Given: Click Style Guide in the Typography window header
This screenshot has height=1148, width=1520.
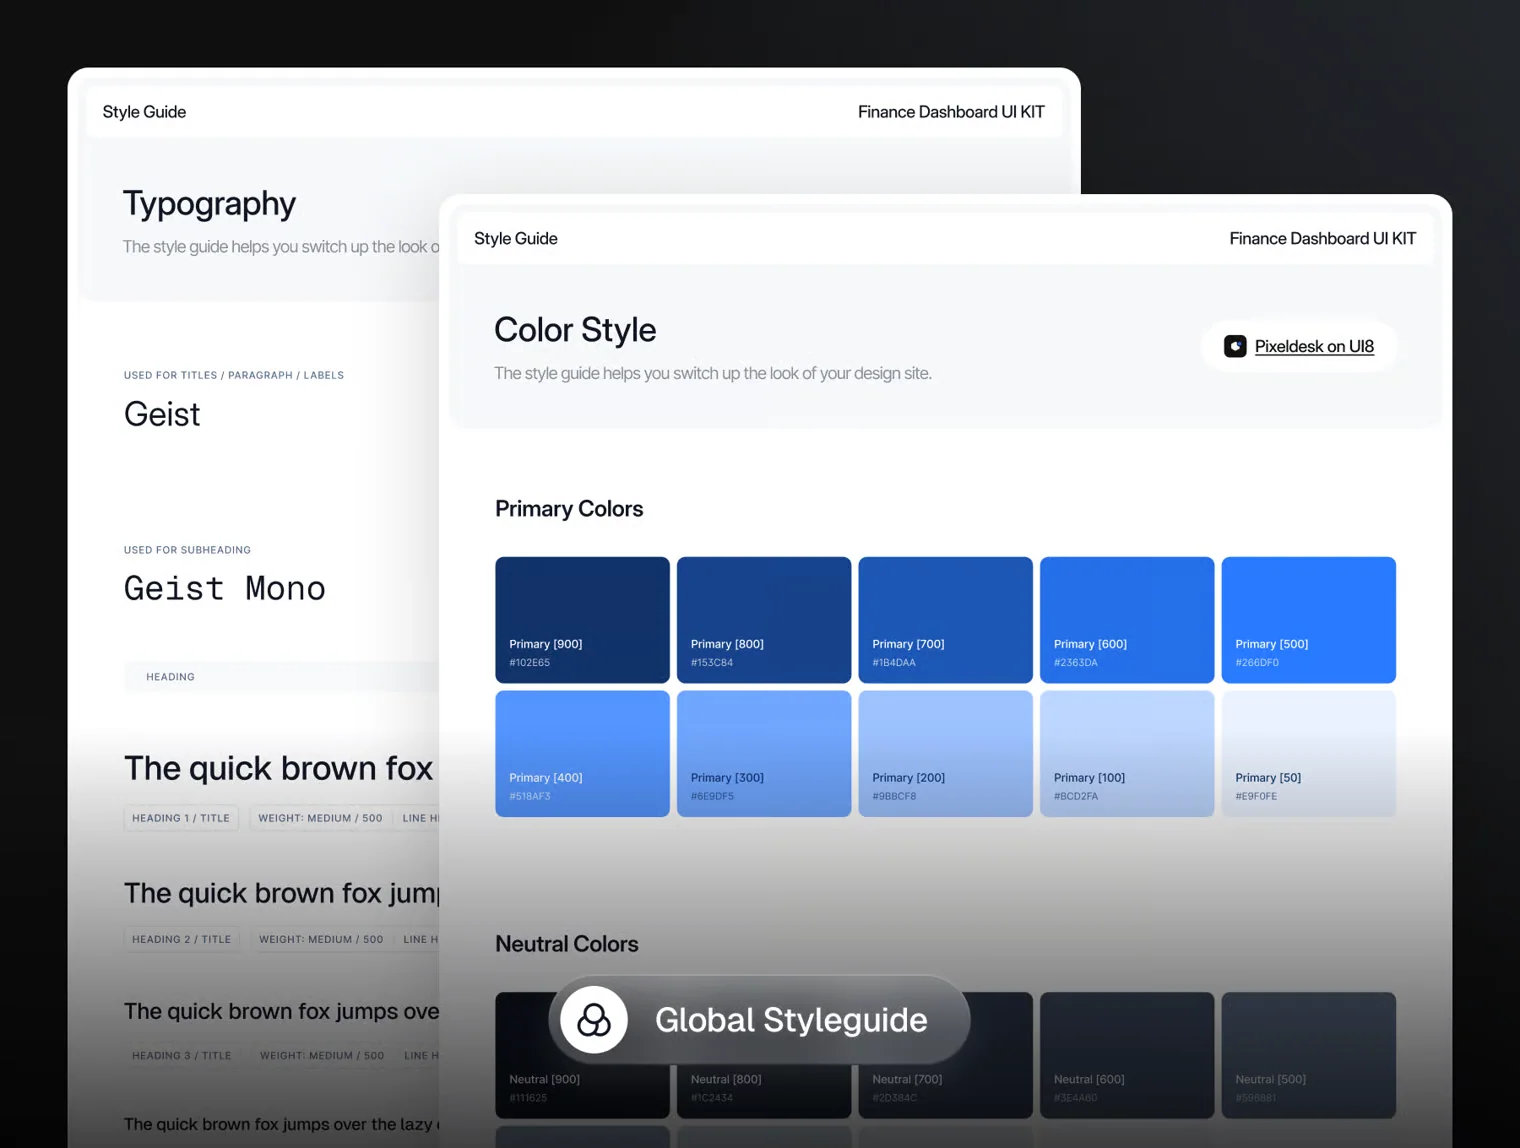Looking at the screenshot, I should 144,112.
